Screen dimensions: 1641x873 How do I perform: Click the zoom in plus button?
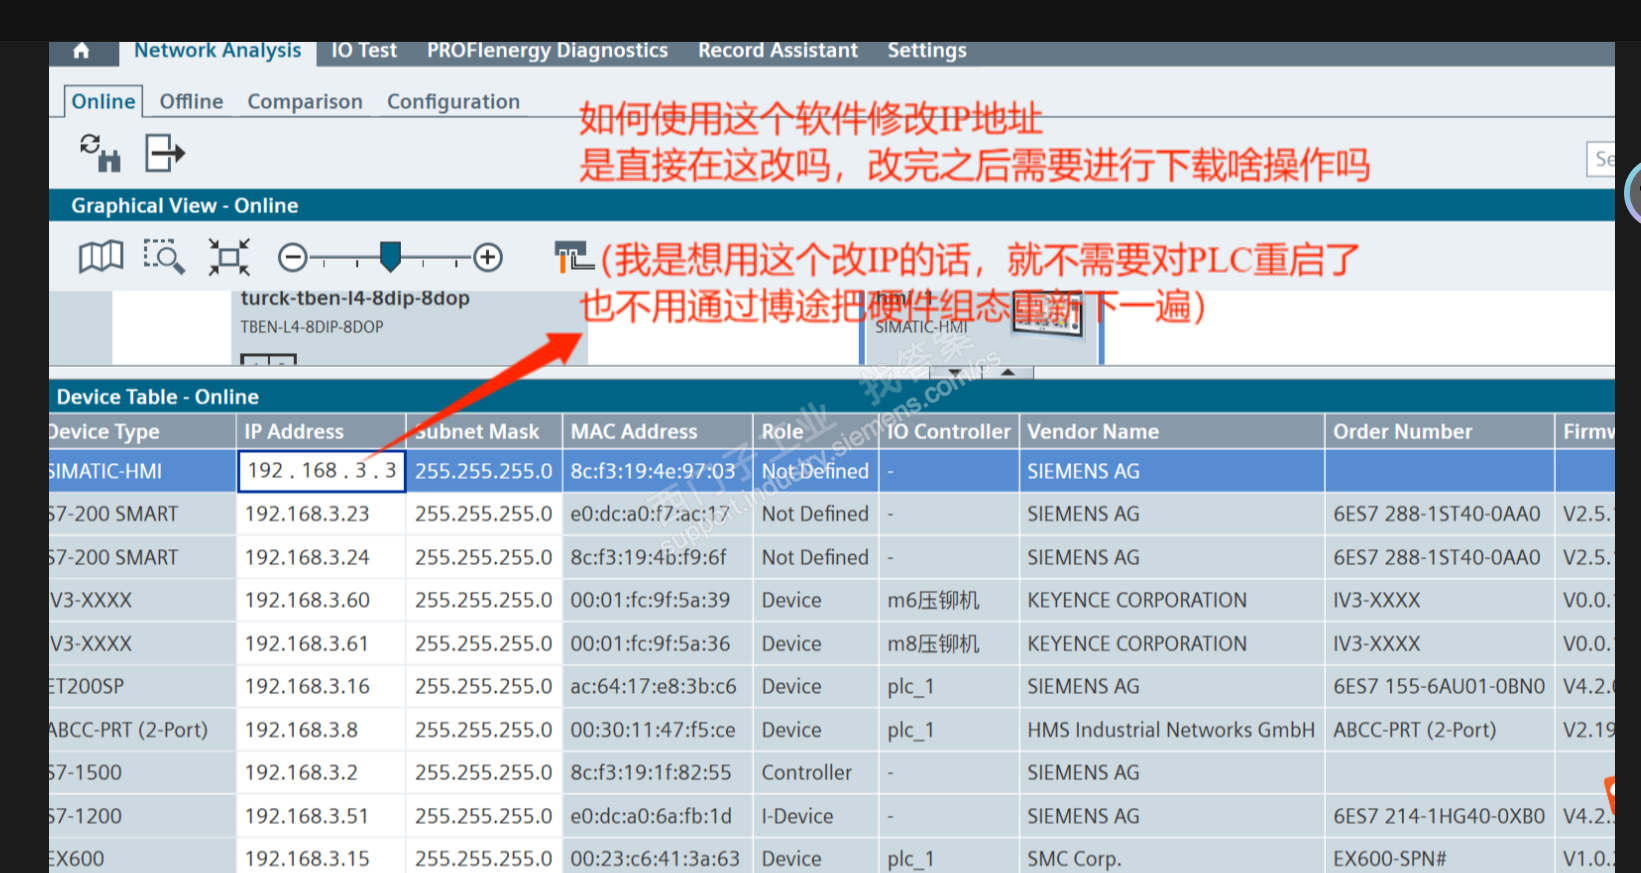488,258
